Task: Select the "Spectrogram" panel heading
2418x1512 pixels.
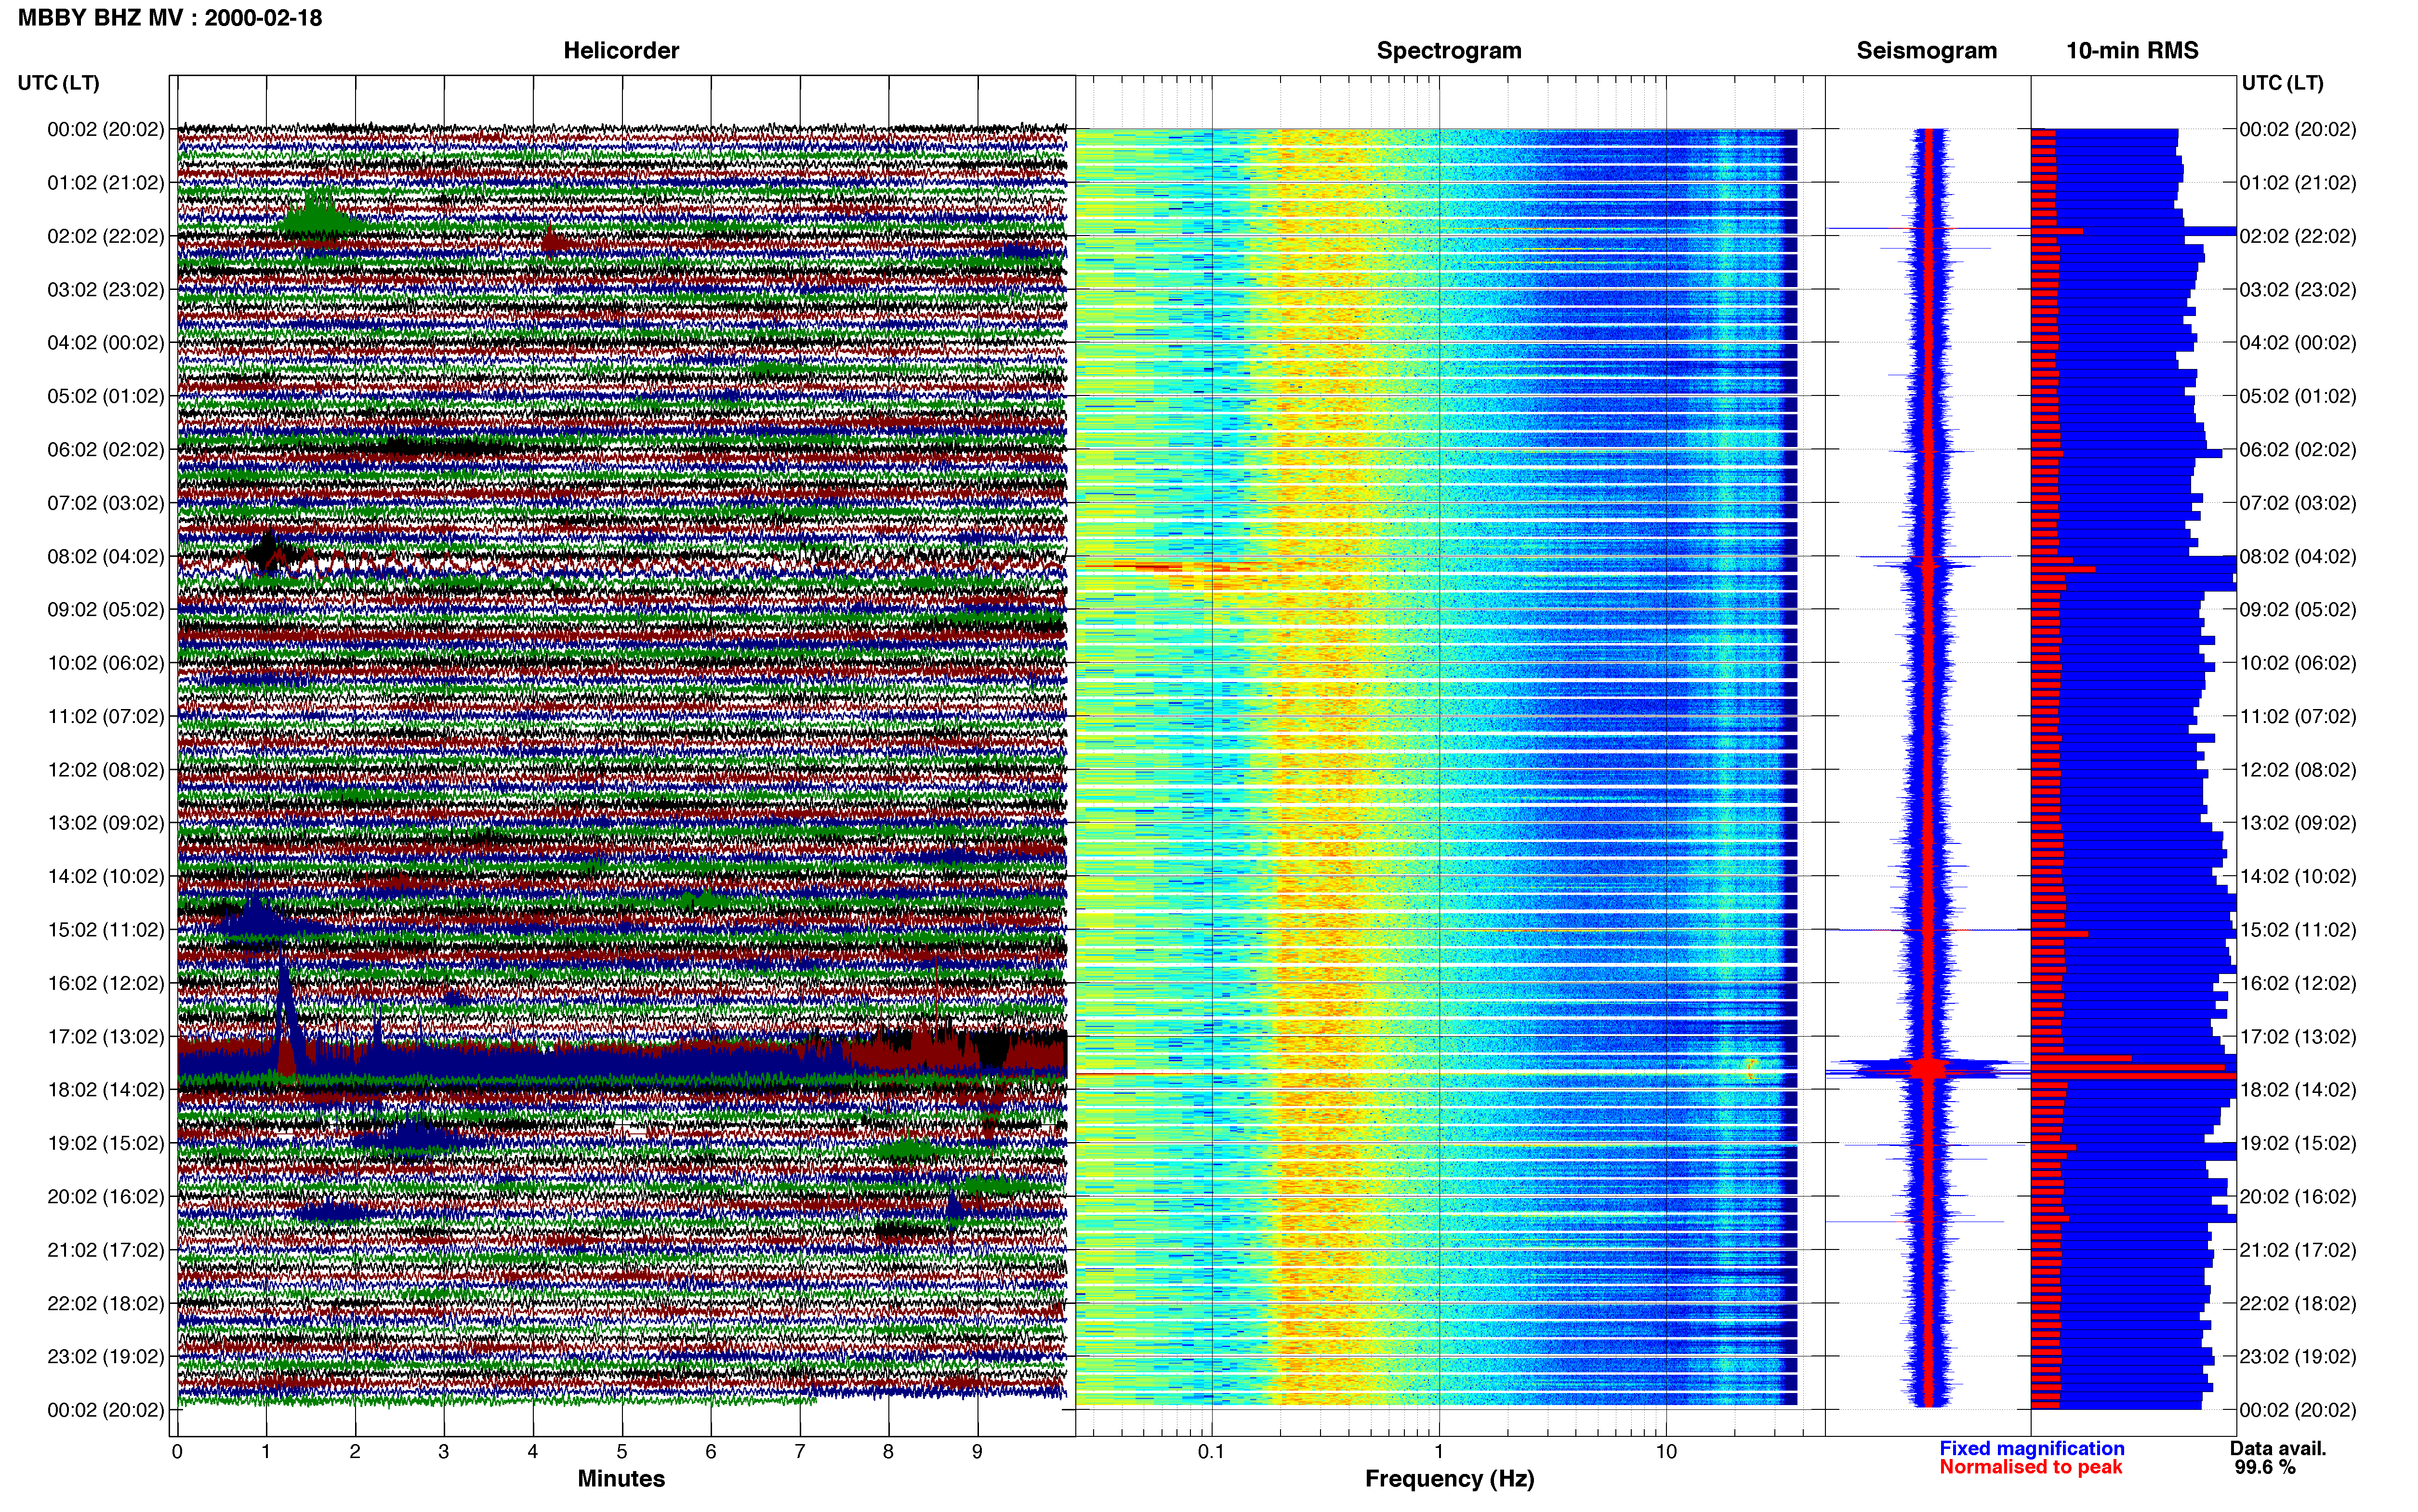Action: [1449, 51]
